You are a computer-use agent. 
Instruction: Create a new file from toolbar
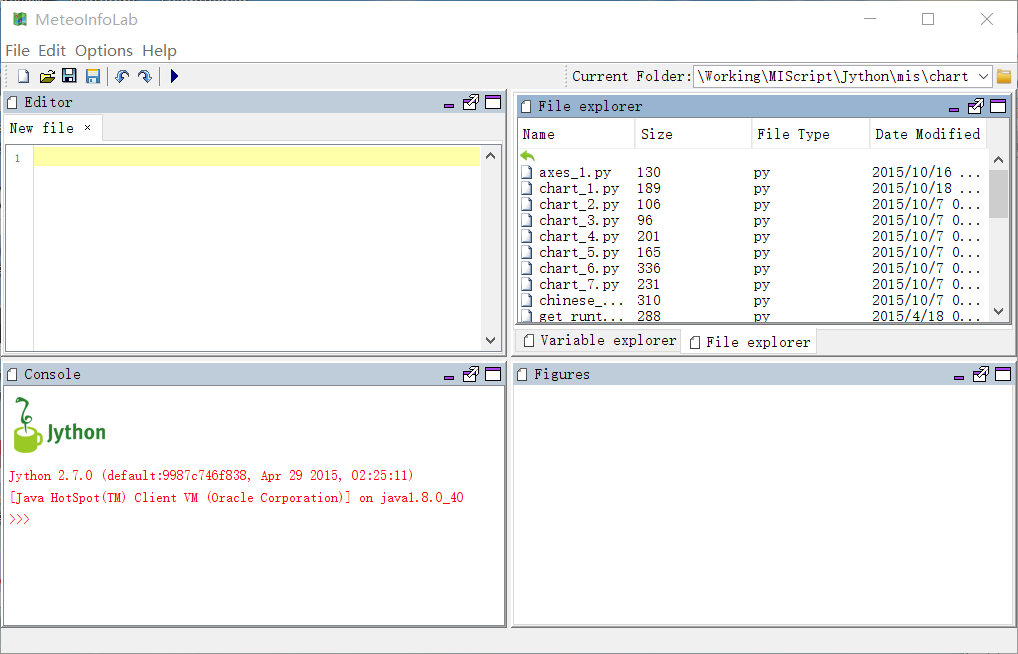point(23,76)
